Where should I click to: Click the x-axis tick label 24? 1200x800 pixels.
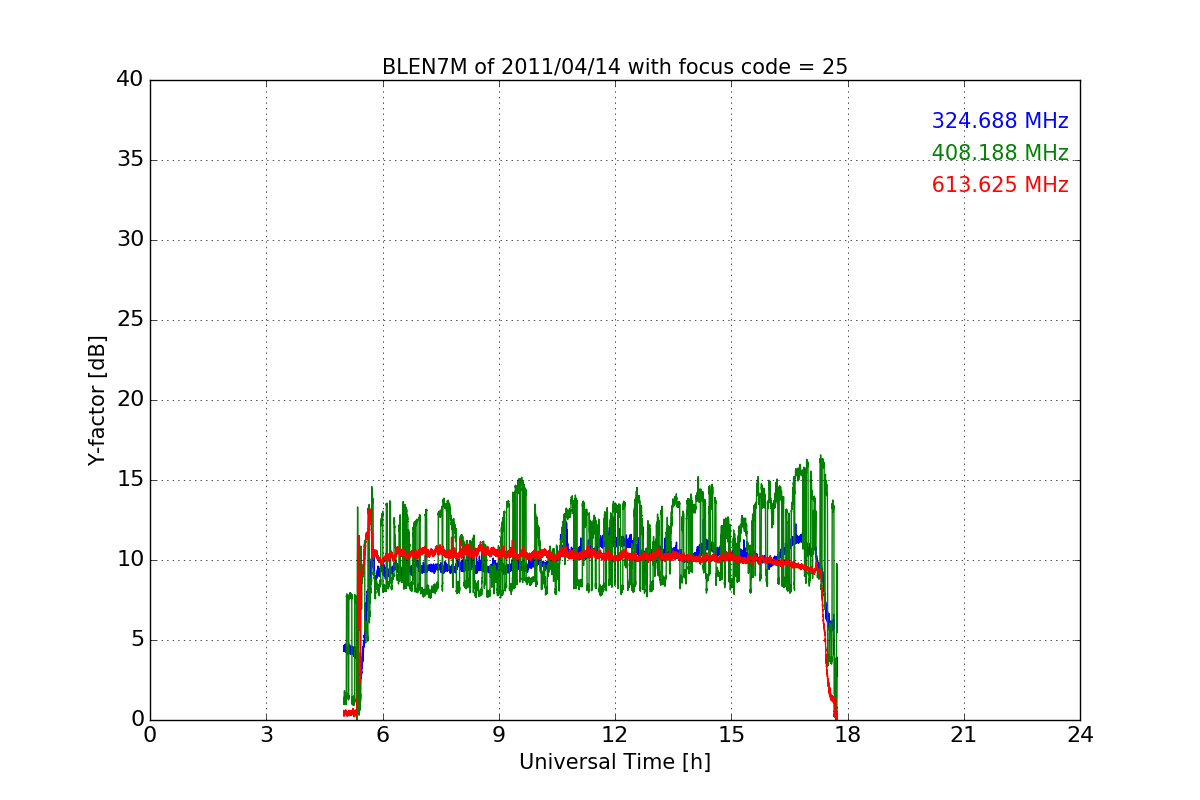pyautogui.click(x=1080, y=735)
